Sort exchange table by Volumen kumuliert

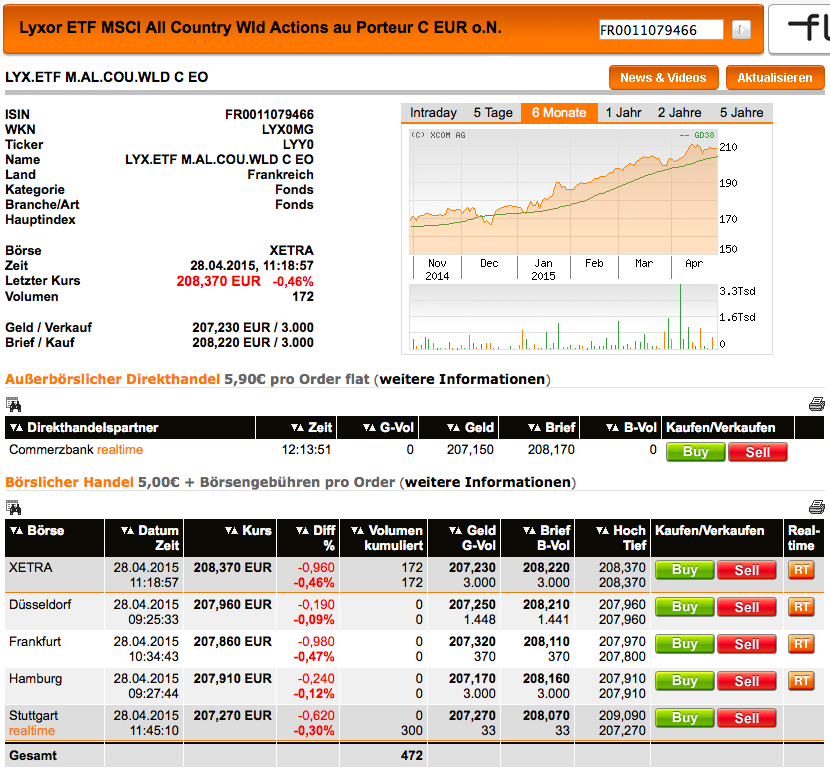[358, 530]
